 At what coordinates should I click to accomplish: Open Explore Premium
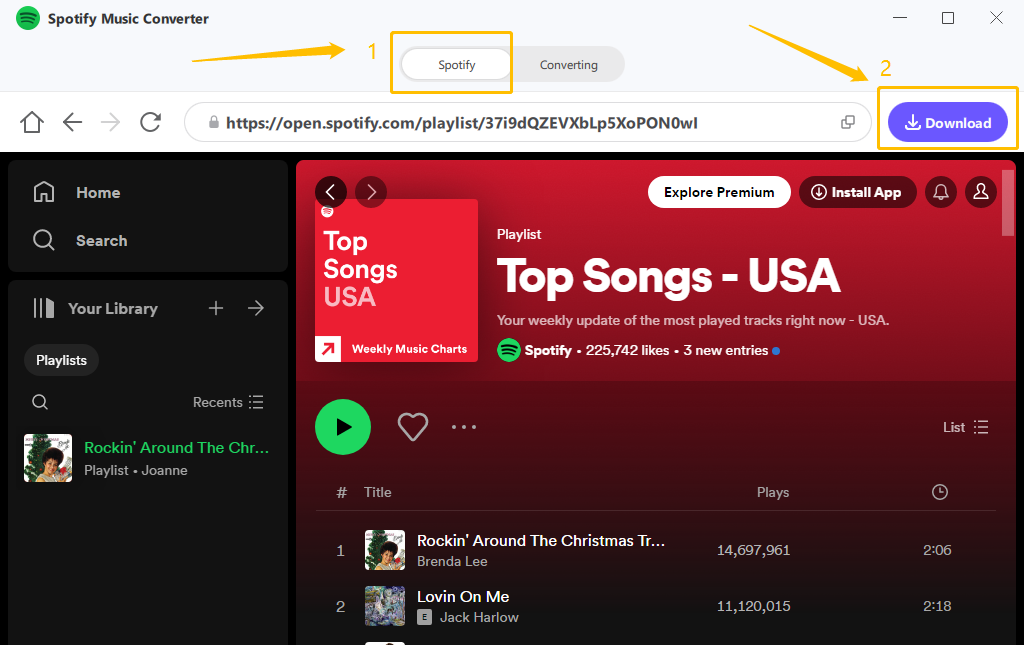coord(719,191)
